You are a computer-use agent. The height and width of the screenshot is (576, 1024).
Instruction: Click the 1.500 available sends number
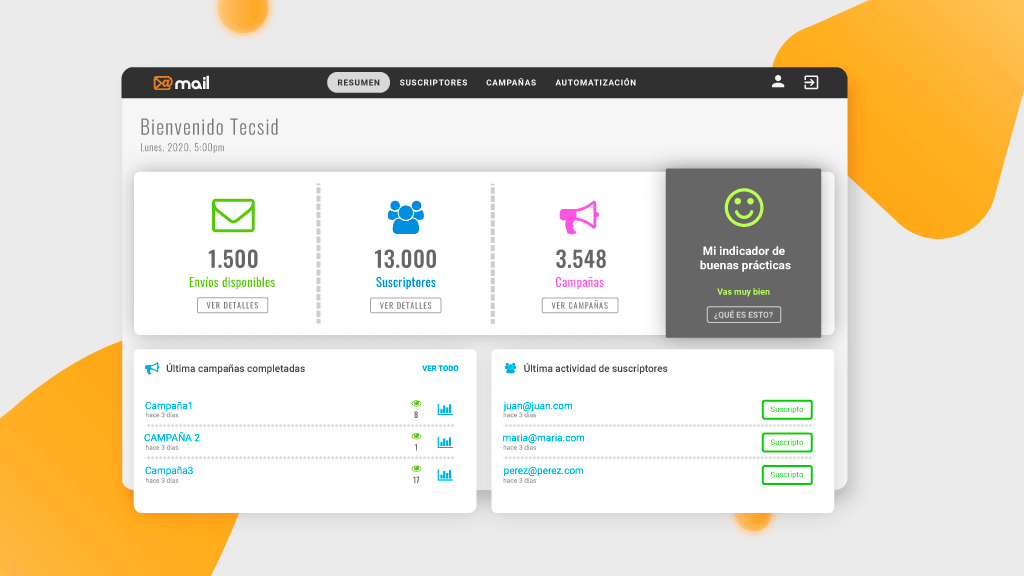coord(232,259)
